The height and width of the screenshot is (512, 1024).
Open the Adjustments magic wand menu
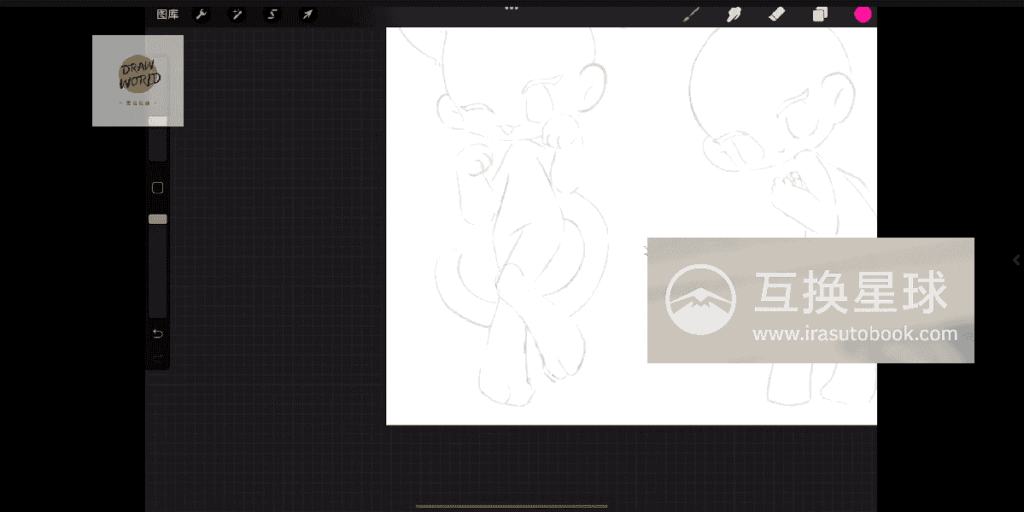point(237,15)
